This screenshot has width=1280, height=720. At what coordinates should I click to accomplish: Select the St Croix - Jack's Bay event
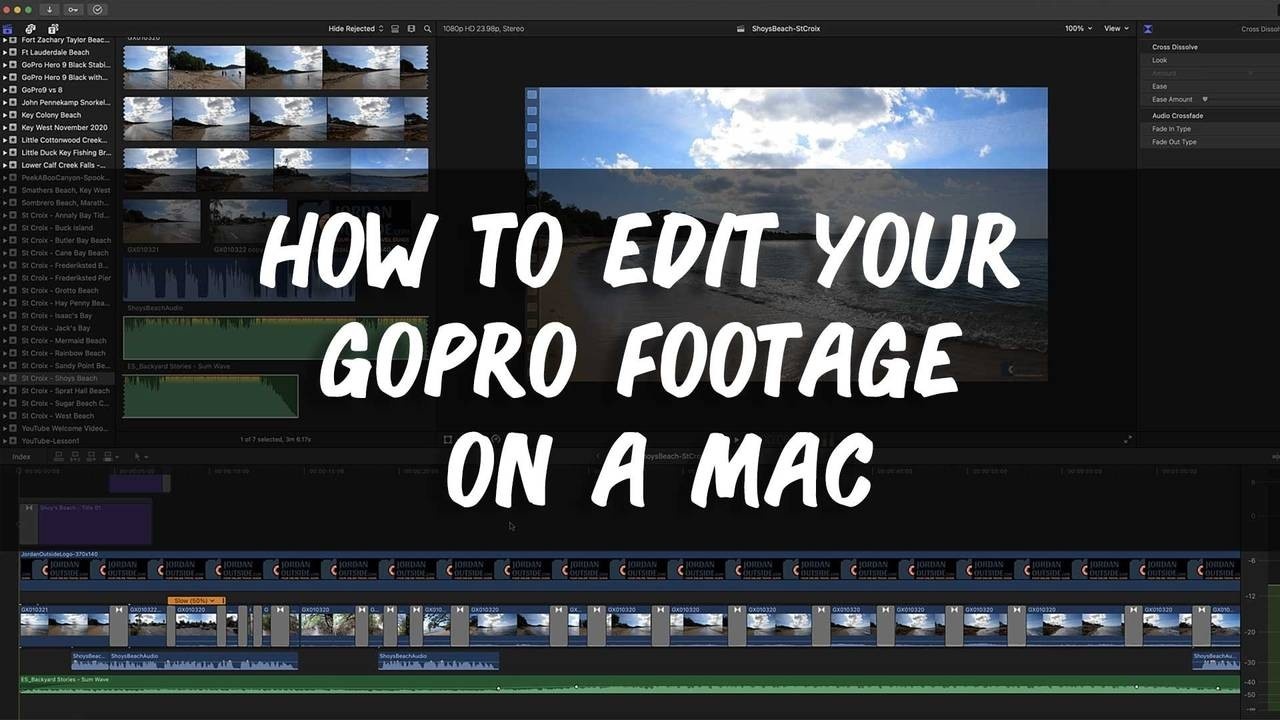(x=57, y=328)
